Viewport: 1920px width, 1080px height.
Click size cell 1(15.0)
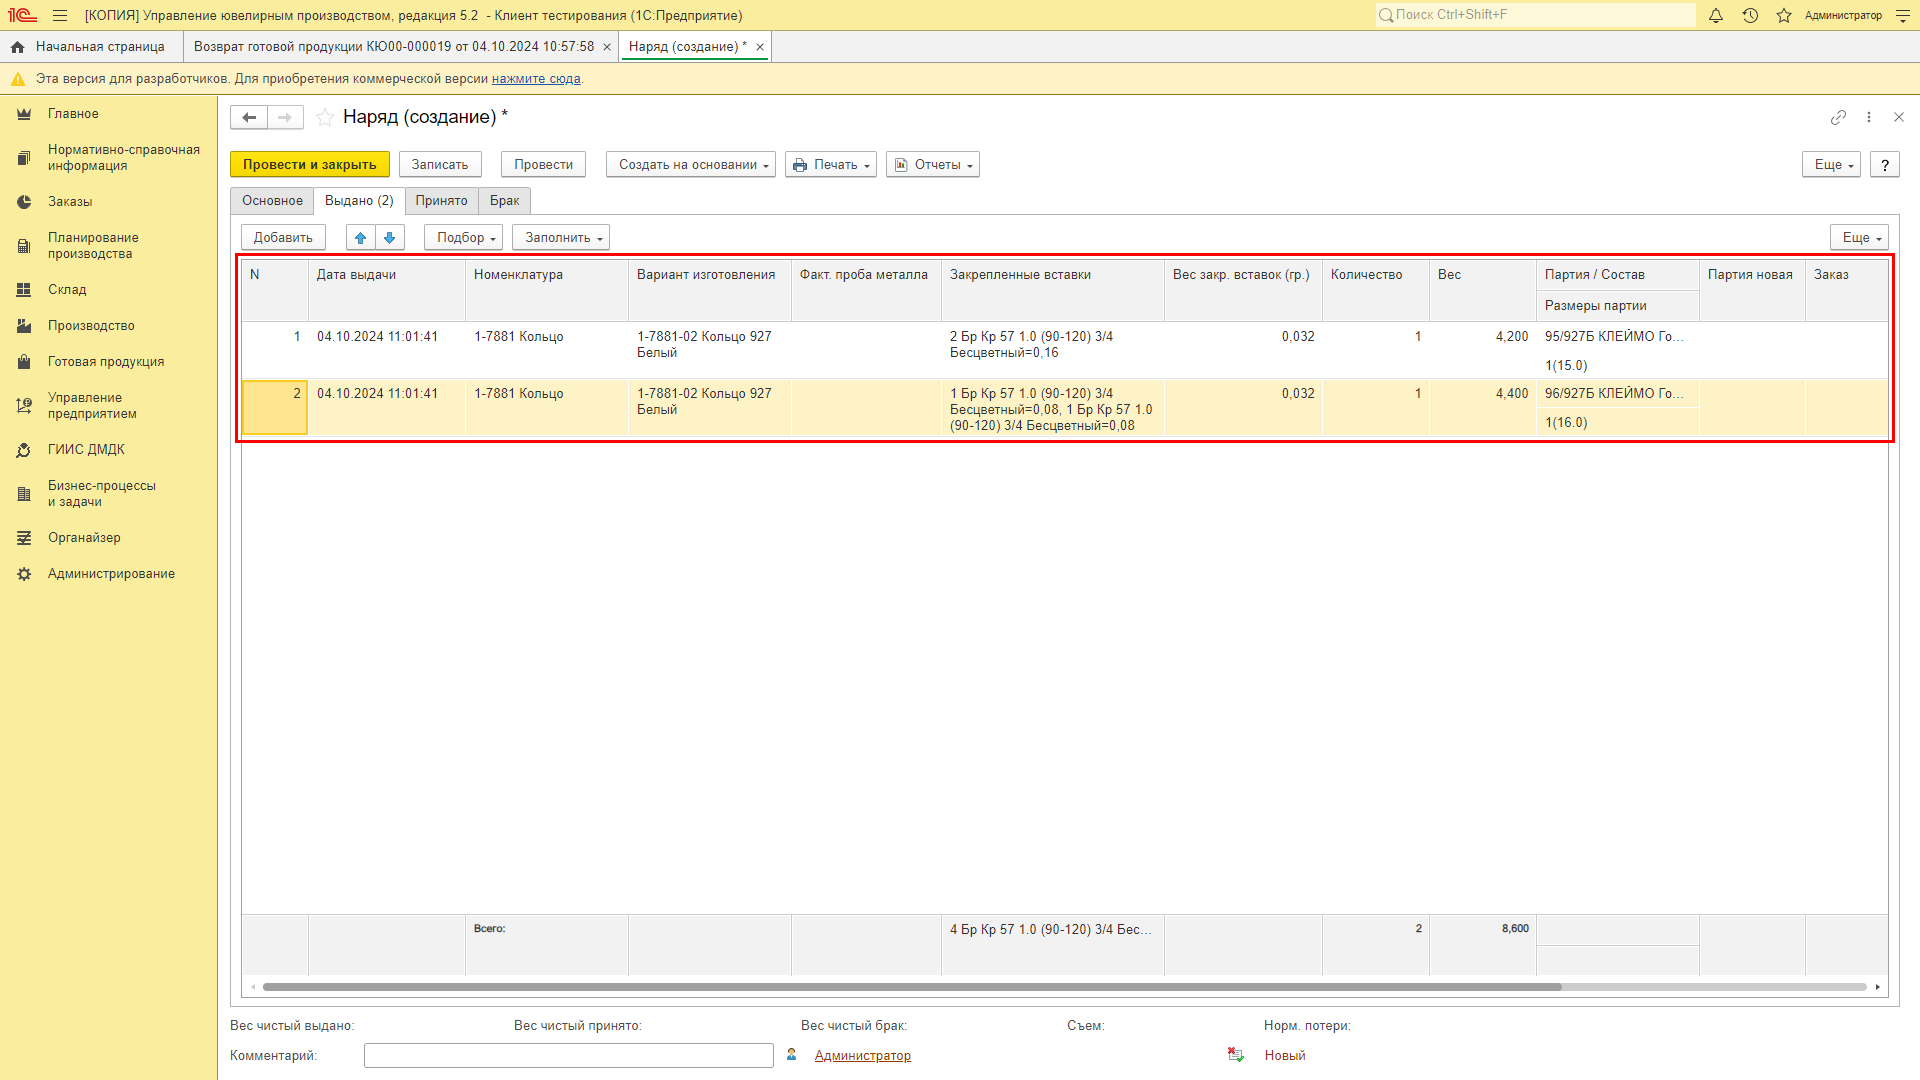(1617, 366)
